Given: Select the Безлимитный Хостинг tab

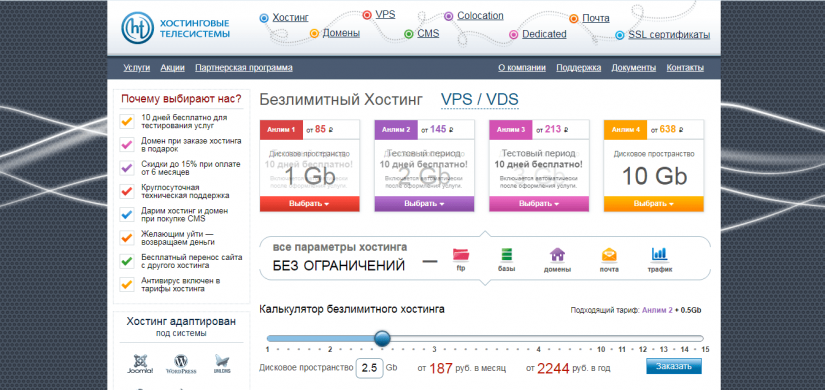Looking at the screenshot, I should pyautogui.click(x=341, y=99).
